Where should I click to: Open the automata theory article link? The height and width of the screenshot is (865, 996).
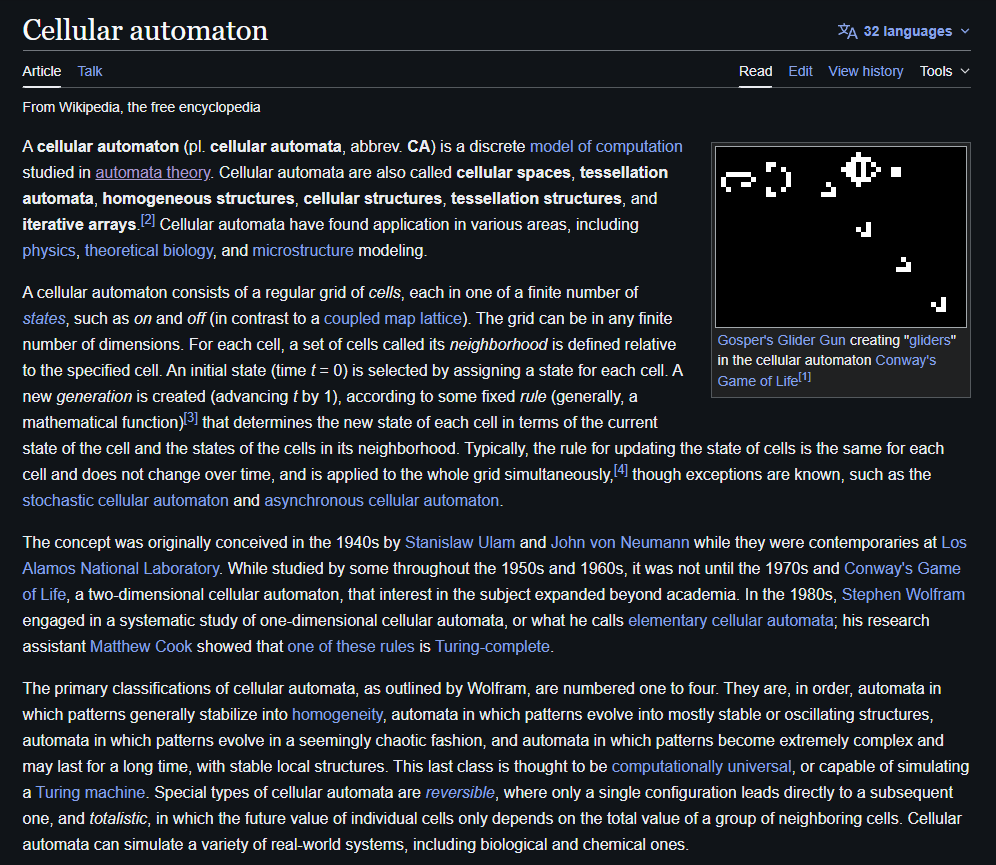click(x=152, y=172)
